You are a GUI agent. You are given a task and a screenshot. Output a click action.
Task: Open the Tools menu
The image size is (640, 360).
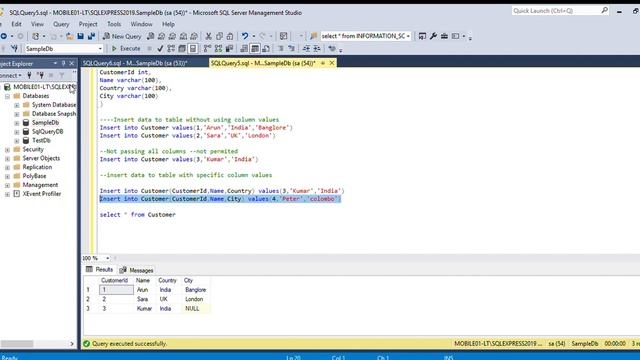(114, 24)
